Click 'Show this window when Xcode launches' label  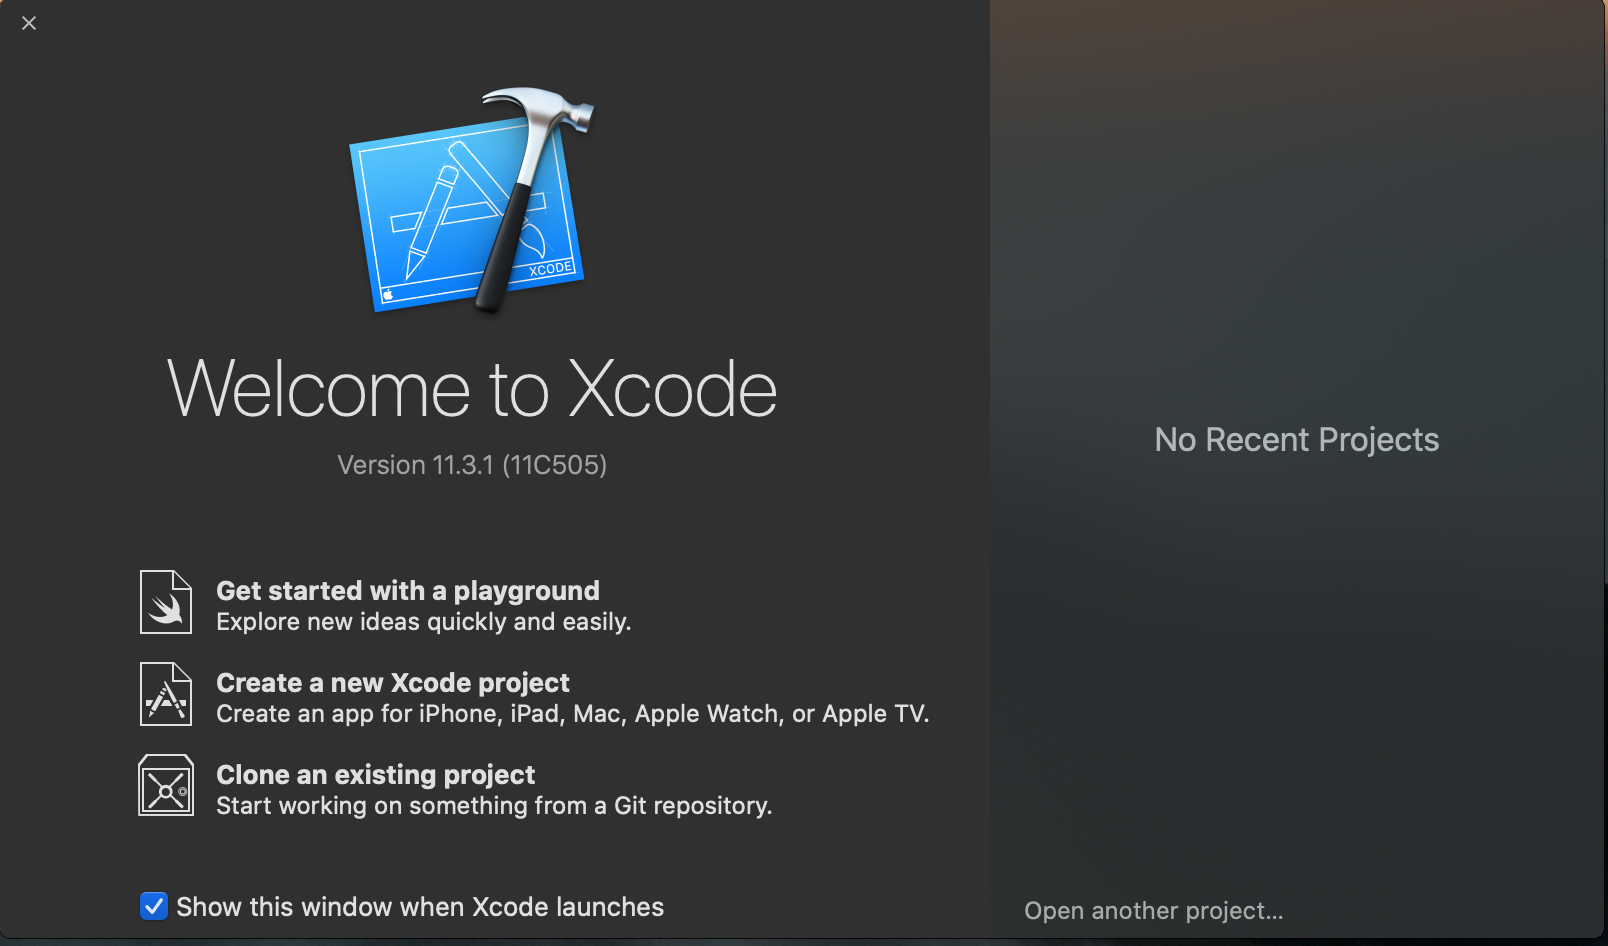click(x=420, y=907)
